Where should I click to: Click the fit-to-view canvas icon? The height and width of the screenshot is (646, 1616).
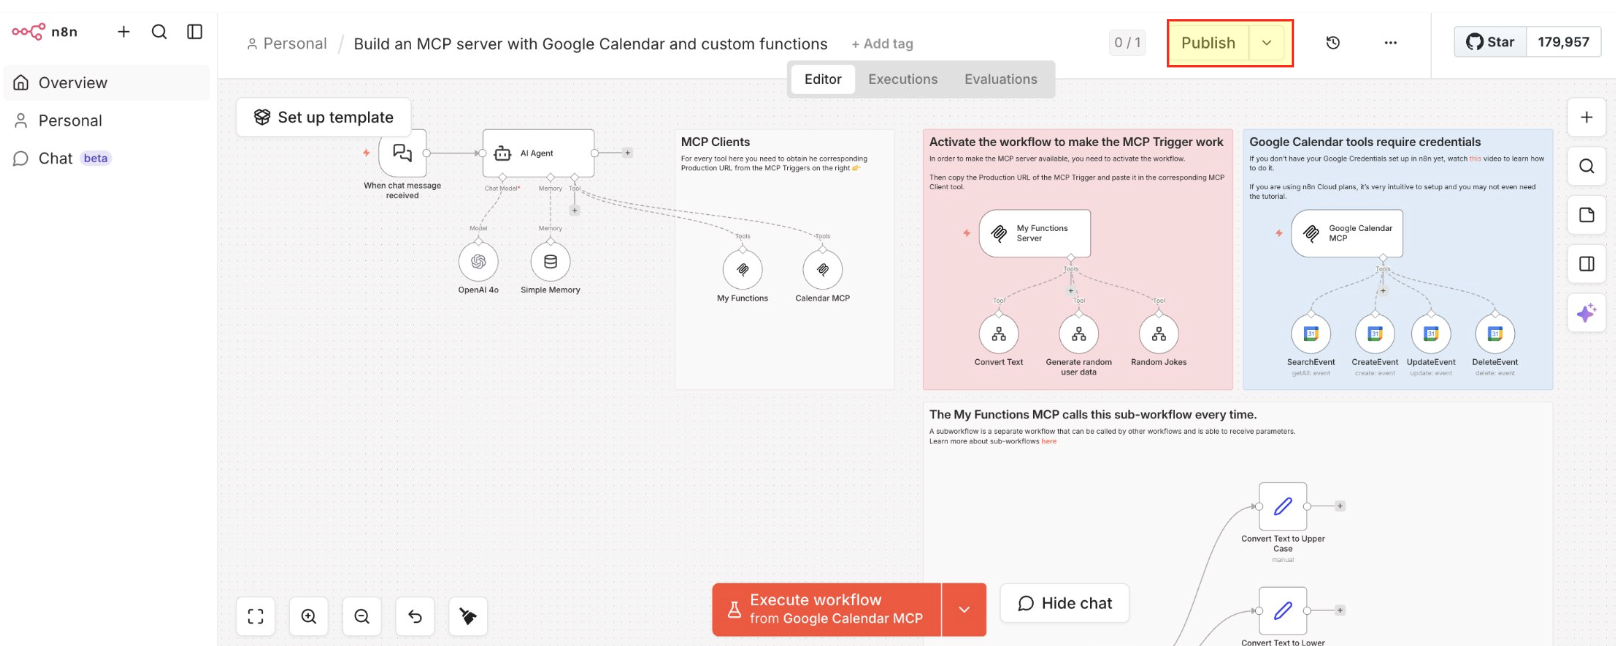[x=256, y=617]
